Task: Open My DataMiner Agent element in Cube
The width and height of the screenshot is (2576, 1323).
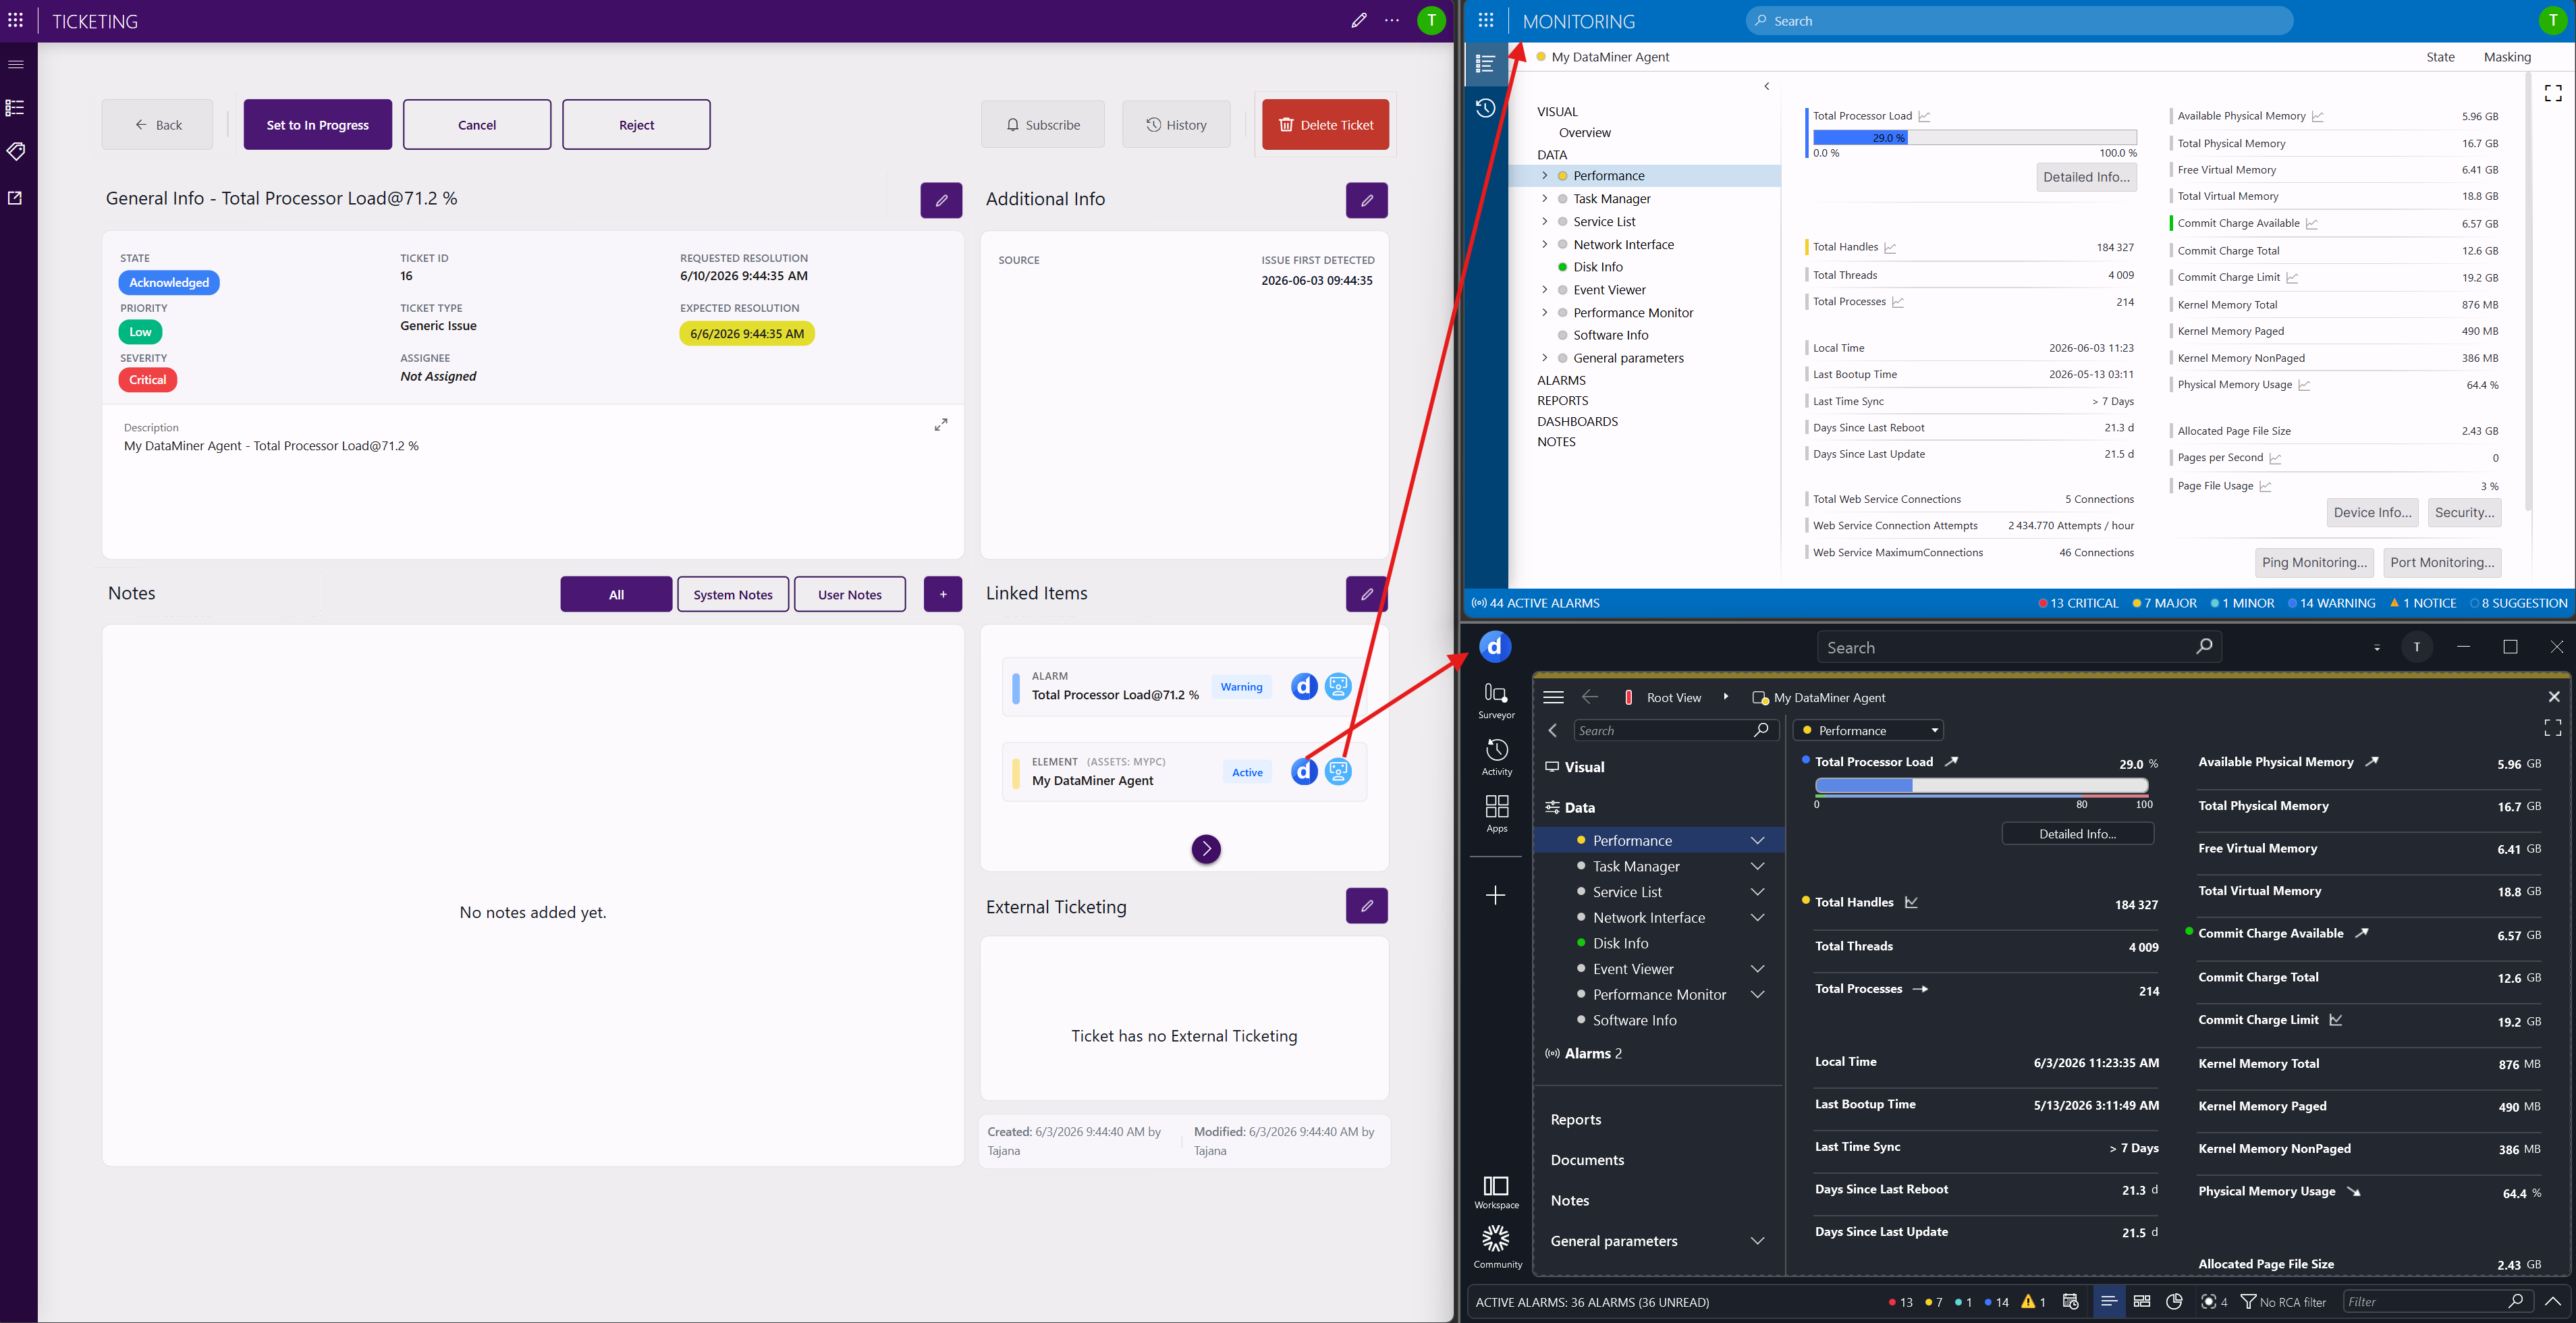Action: (x=1304, y=771)
